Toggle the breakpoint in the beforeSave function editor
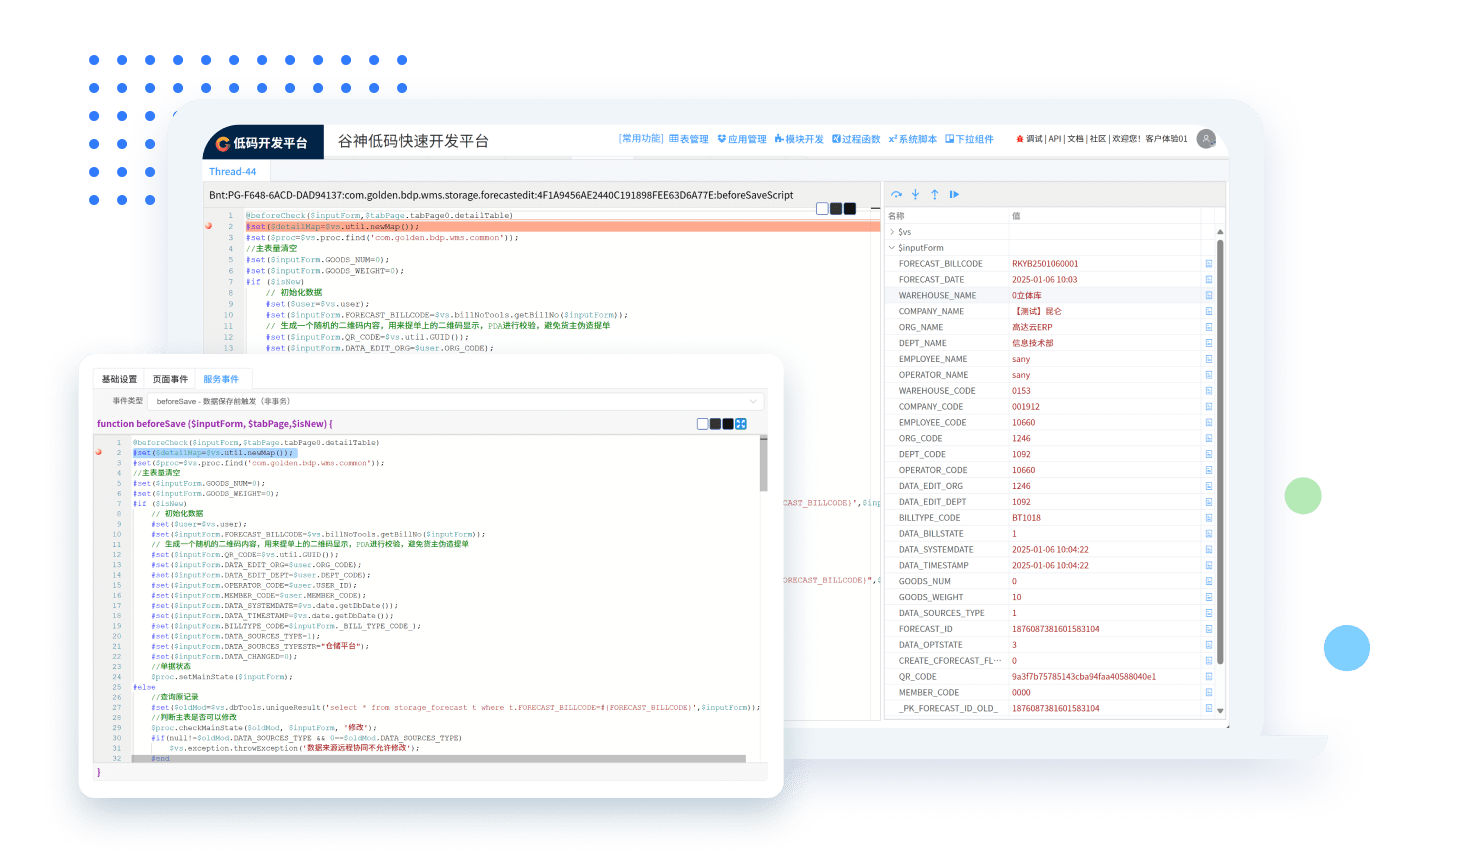This screenshot has width=1480, height=854. (x=98, y=453)
